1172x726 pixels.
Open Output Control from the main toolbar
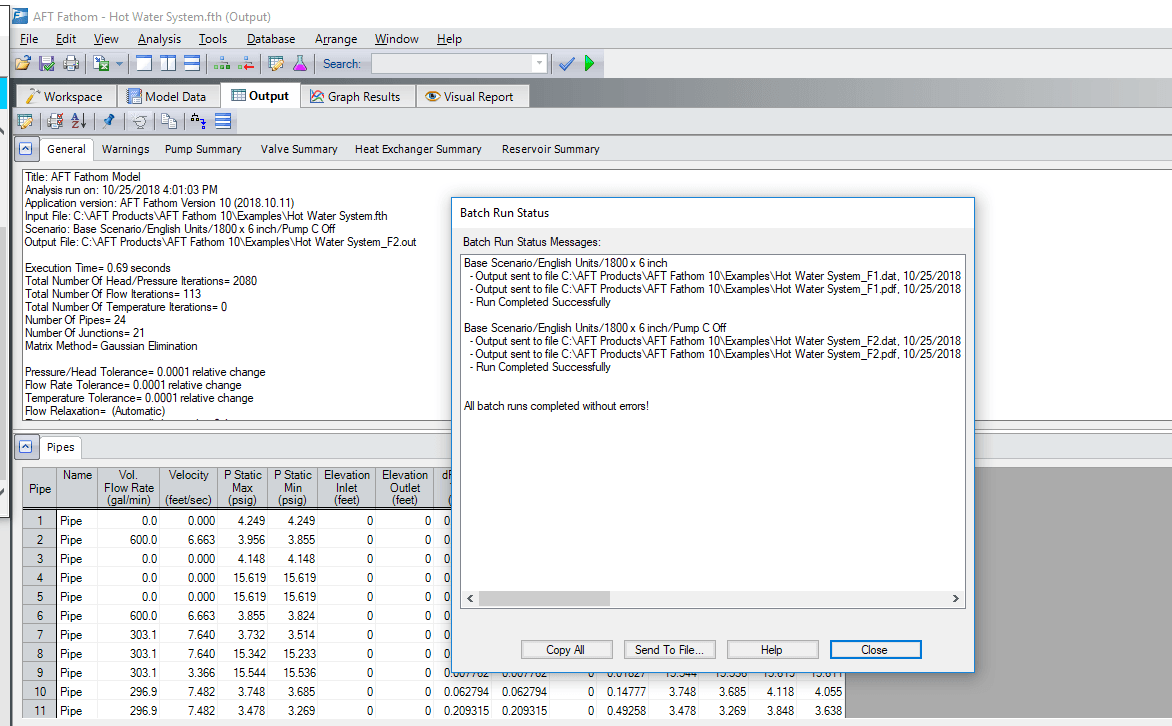[276, 64]
